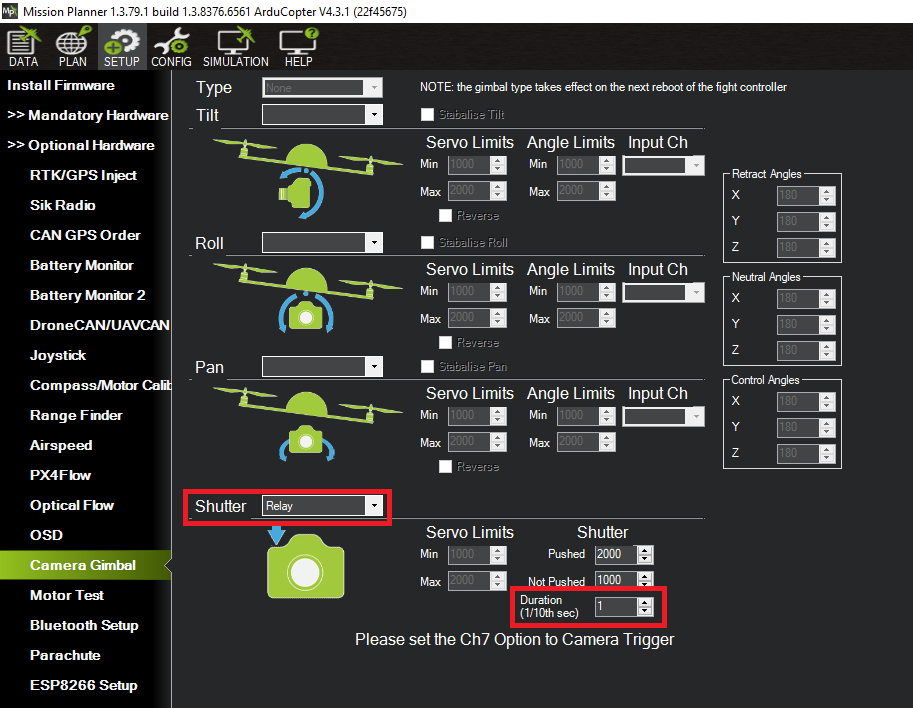This screenshot has height=708, width=913.
Task: Open the PLAN flight planner
Action: pos(72,47)
